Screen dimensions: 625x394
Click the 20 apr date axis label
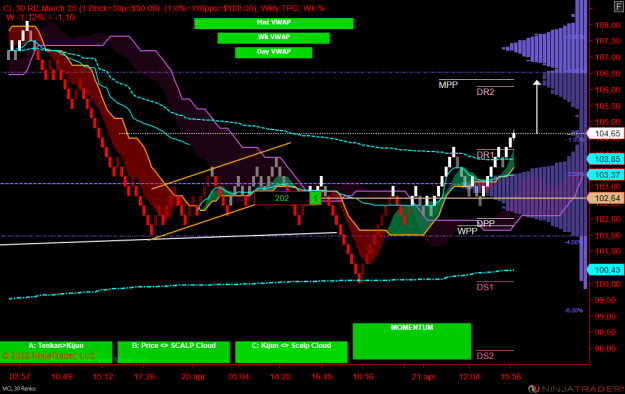coord(193,377)
